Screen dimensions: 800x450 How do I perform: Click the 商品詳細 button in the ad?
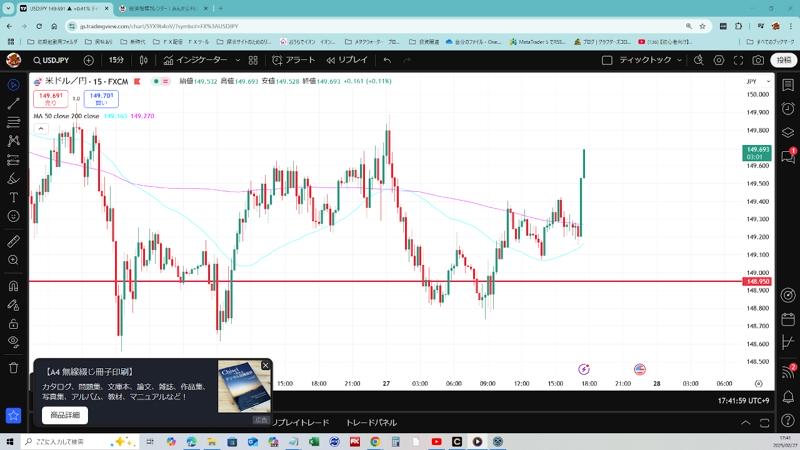pos(65,415)
